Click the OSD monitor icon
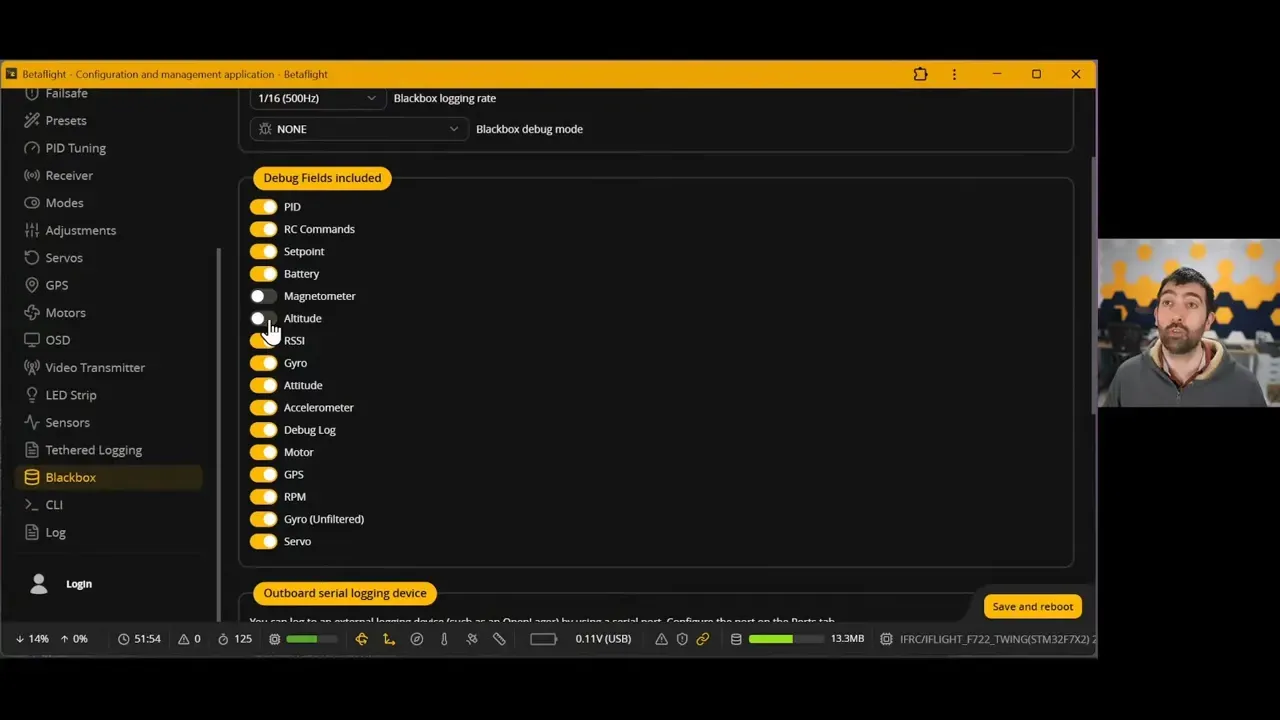The image size is (1280, 720). [32, 340]
